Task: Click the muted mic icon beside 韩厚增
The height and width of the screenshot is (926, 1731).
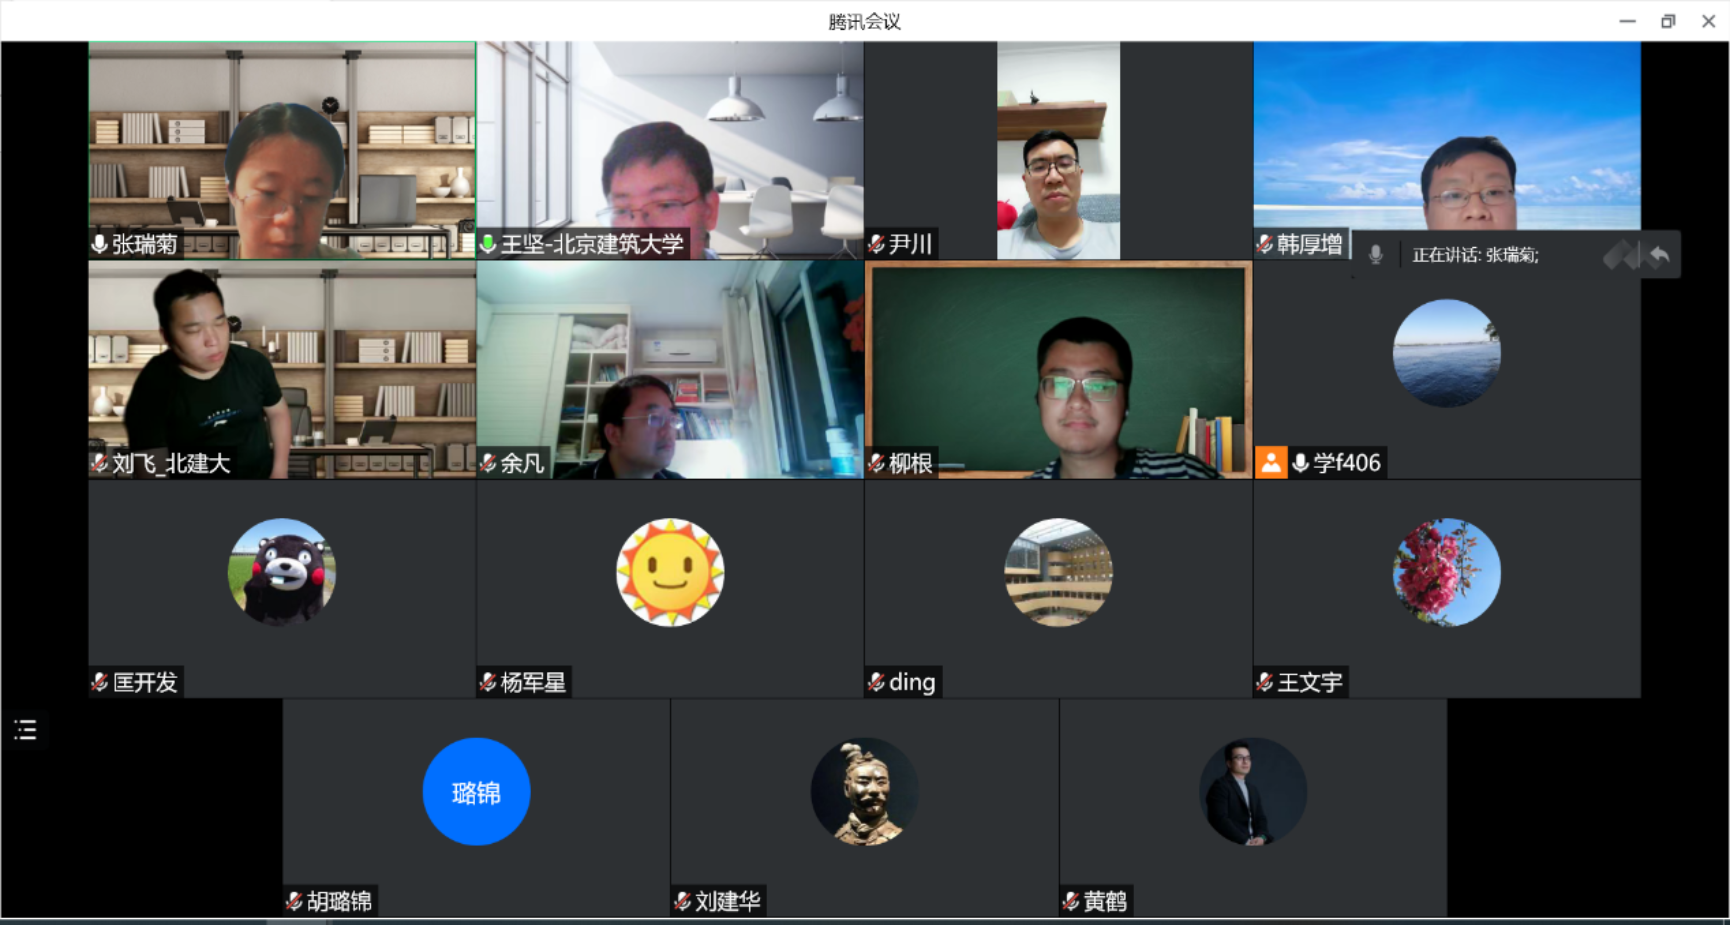Action: (x=1265, y=244)
